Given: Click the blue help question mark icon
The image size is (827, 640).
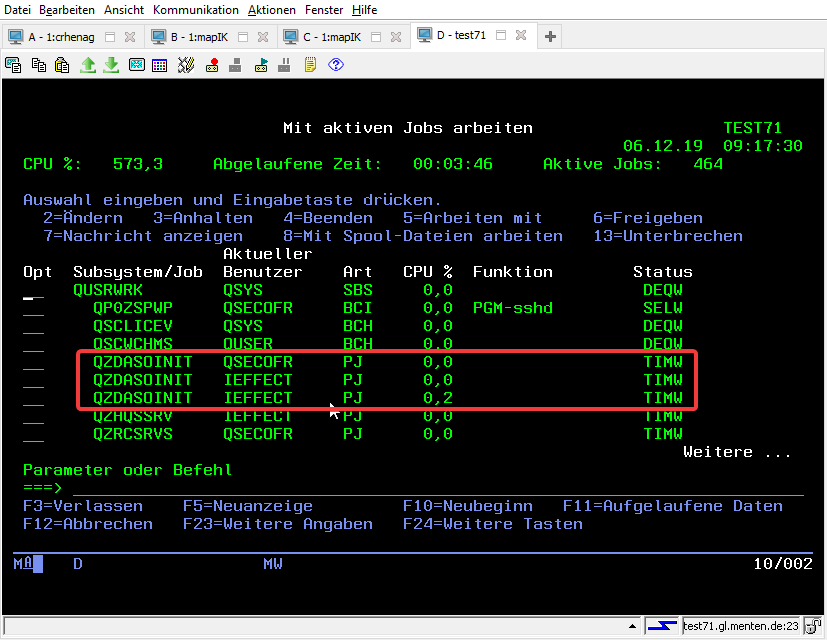Looking at the screenshot, I should [336, 65].
